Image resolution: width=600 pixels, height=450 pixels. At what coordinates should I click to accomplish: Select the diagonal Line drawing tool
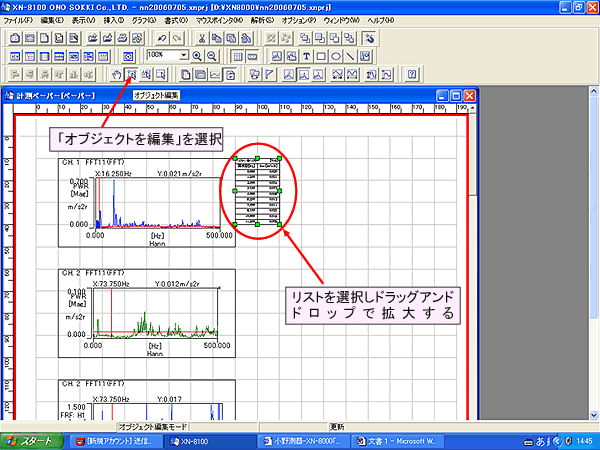coord(350,56)
